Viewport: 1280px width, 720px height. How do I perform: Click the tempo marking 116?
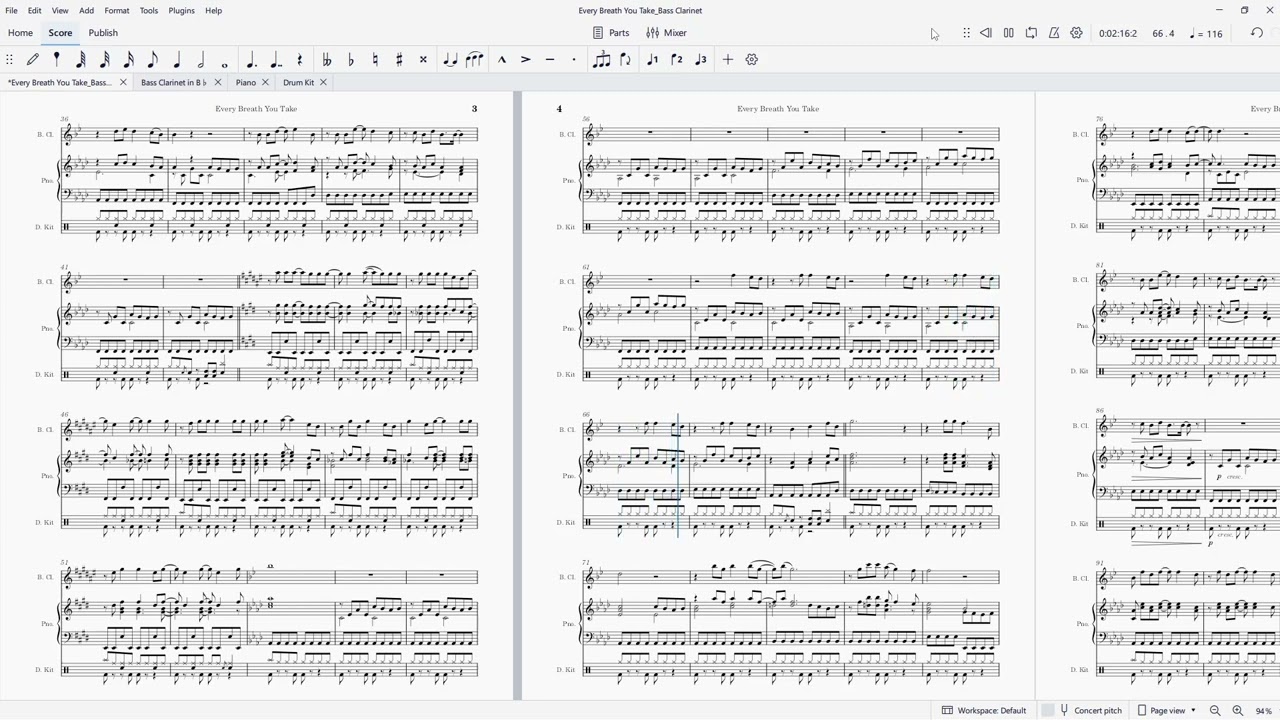point(1207,34)
